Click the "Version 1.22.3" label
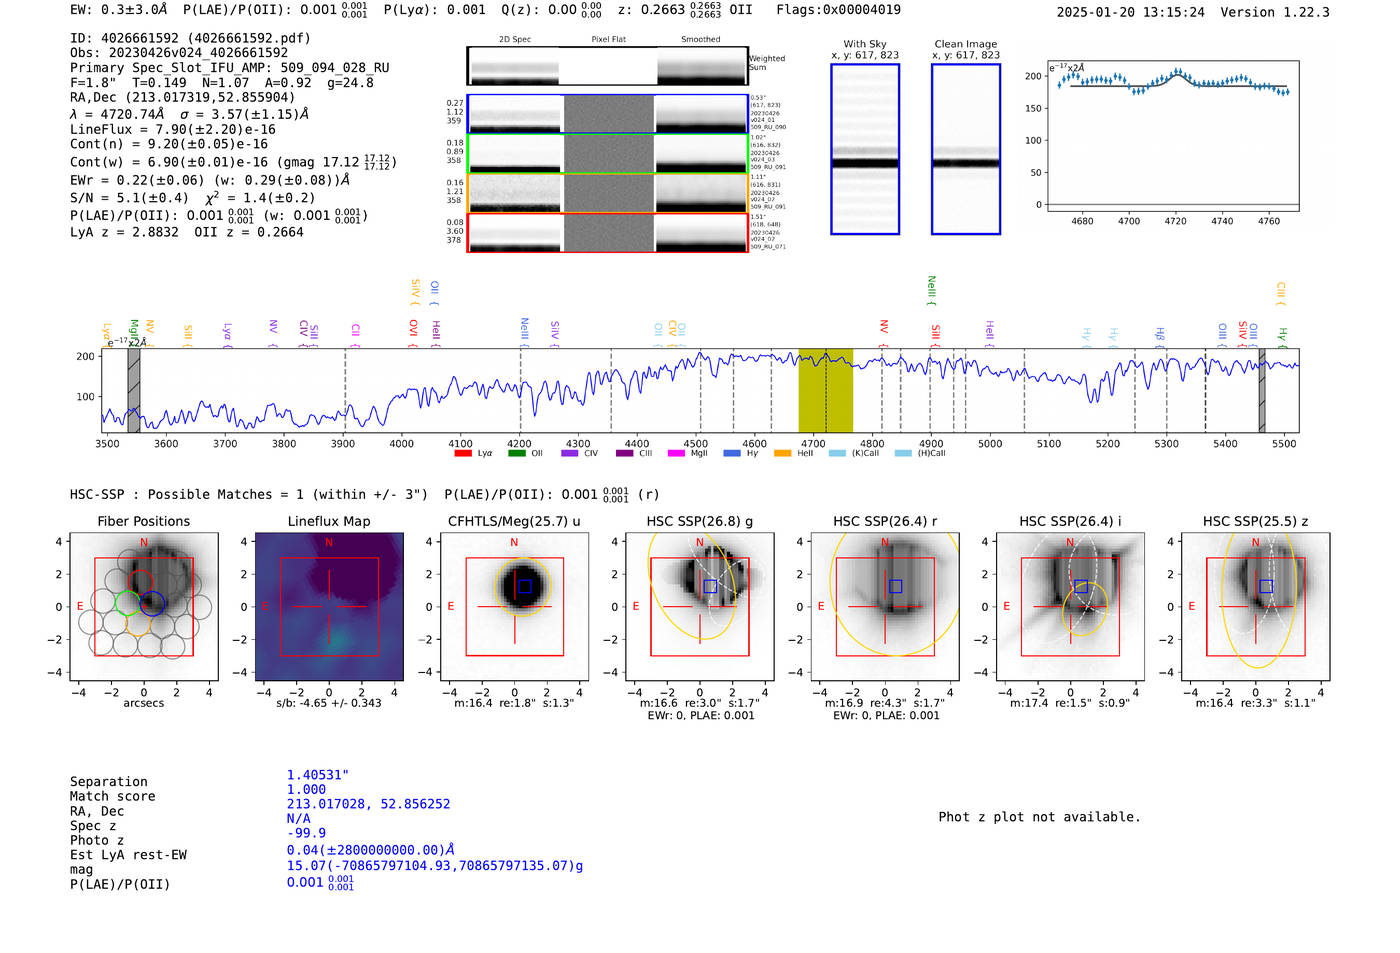The image size is (1400, 953). tap(1275, 12)
